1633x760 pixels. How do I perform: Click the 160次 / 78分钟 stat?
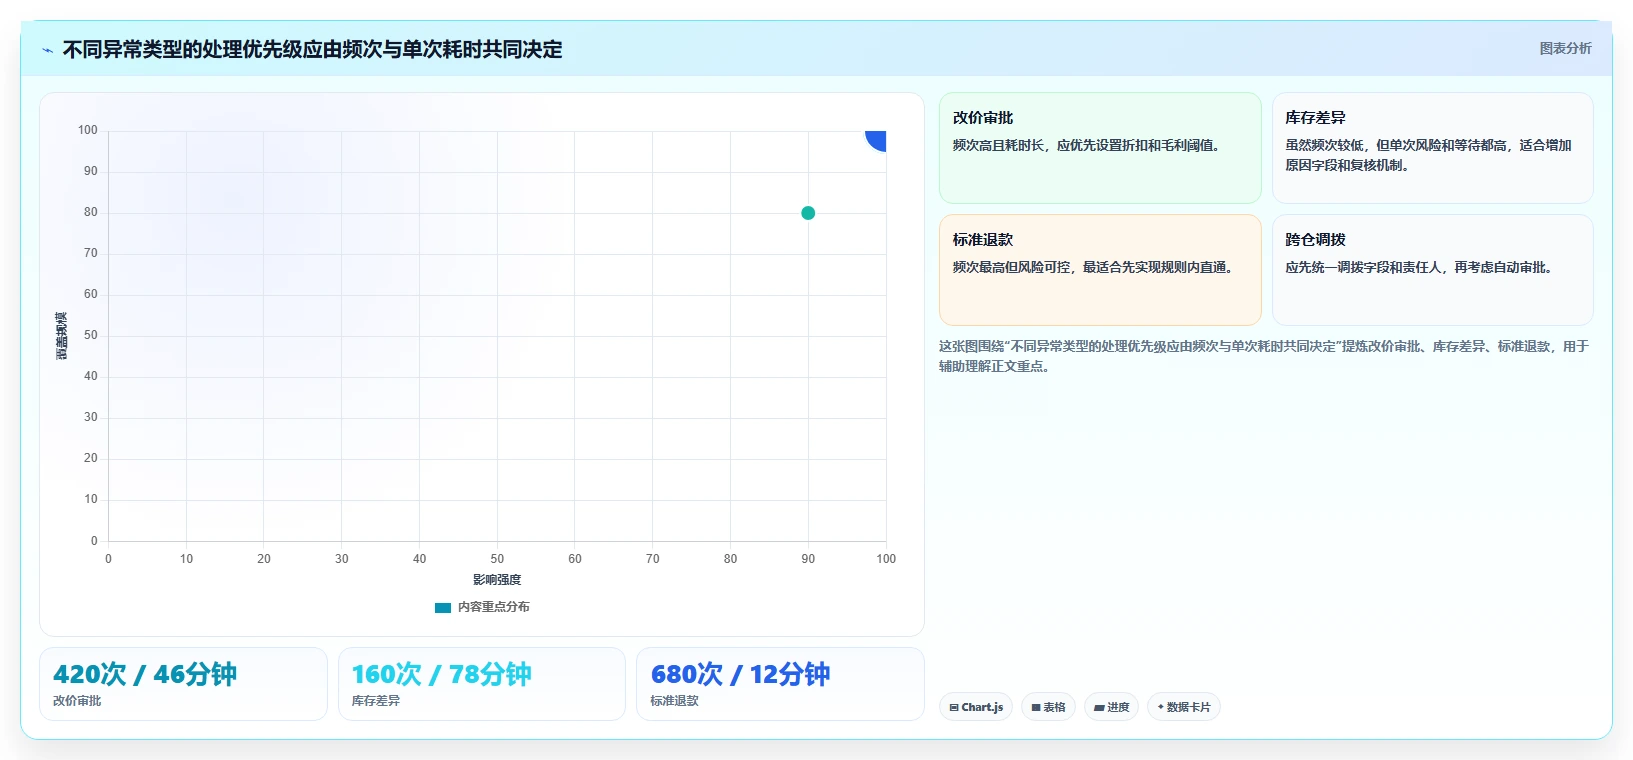(441, 674)
